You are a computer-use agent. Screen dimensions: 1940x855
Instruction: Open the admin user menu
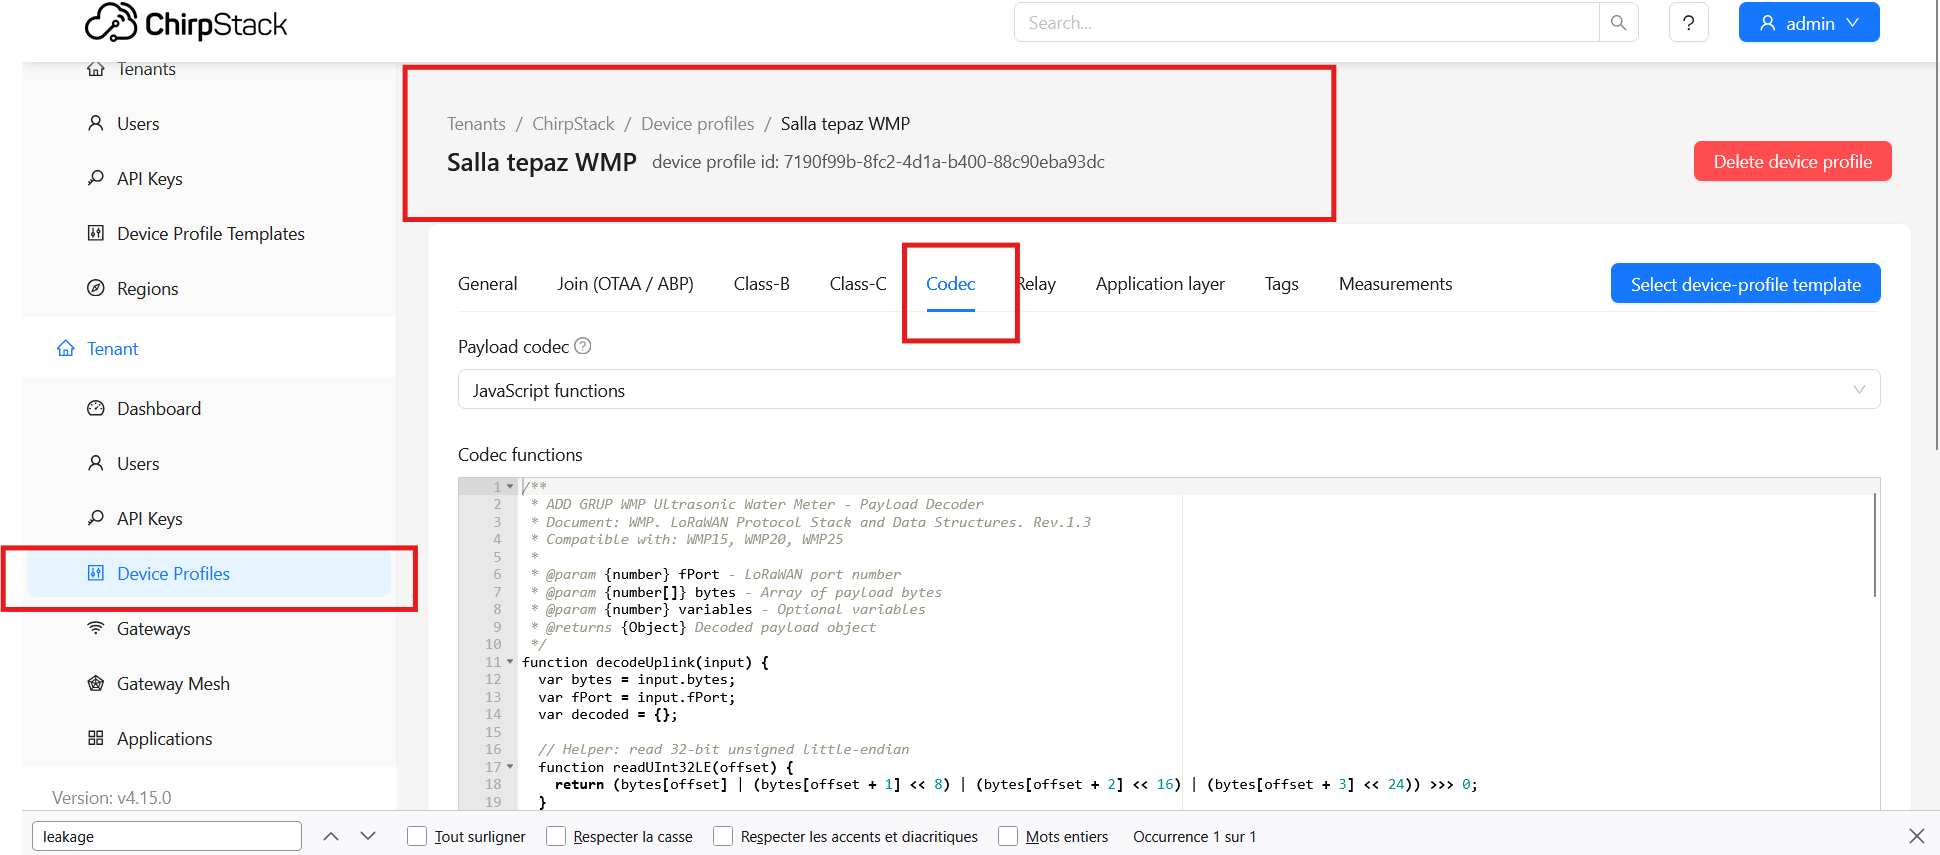[x=1809, y=22]
